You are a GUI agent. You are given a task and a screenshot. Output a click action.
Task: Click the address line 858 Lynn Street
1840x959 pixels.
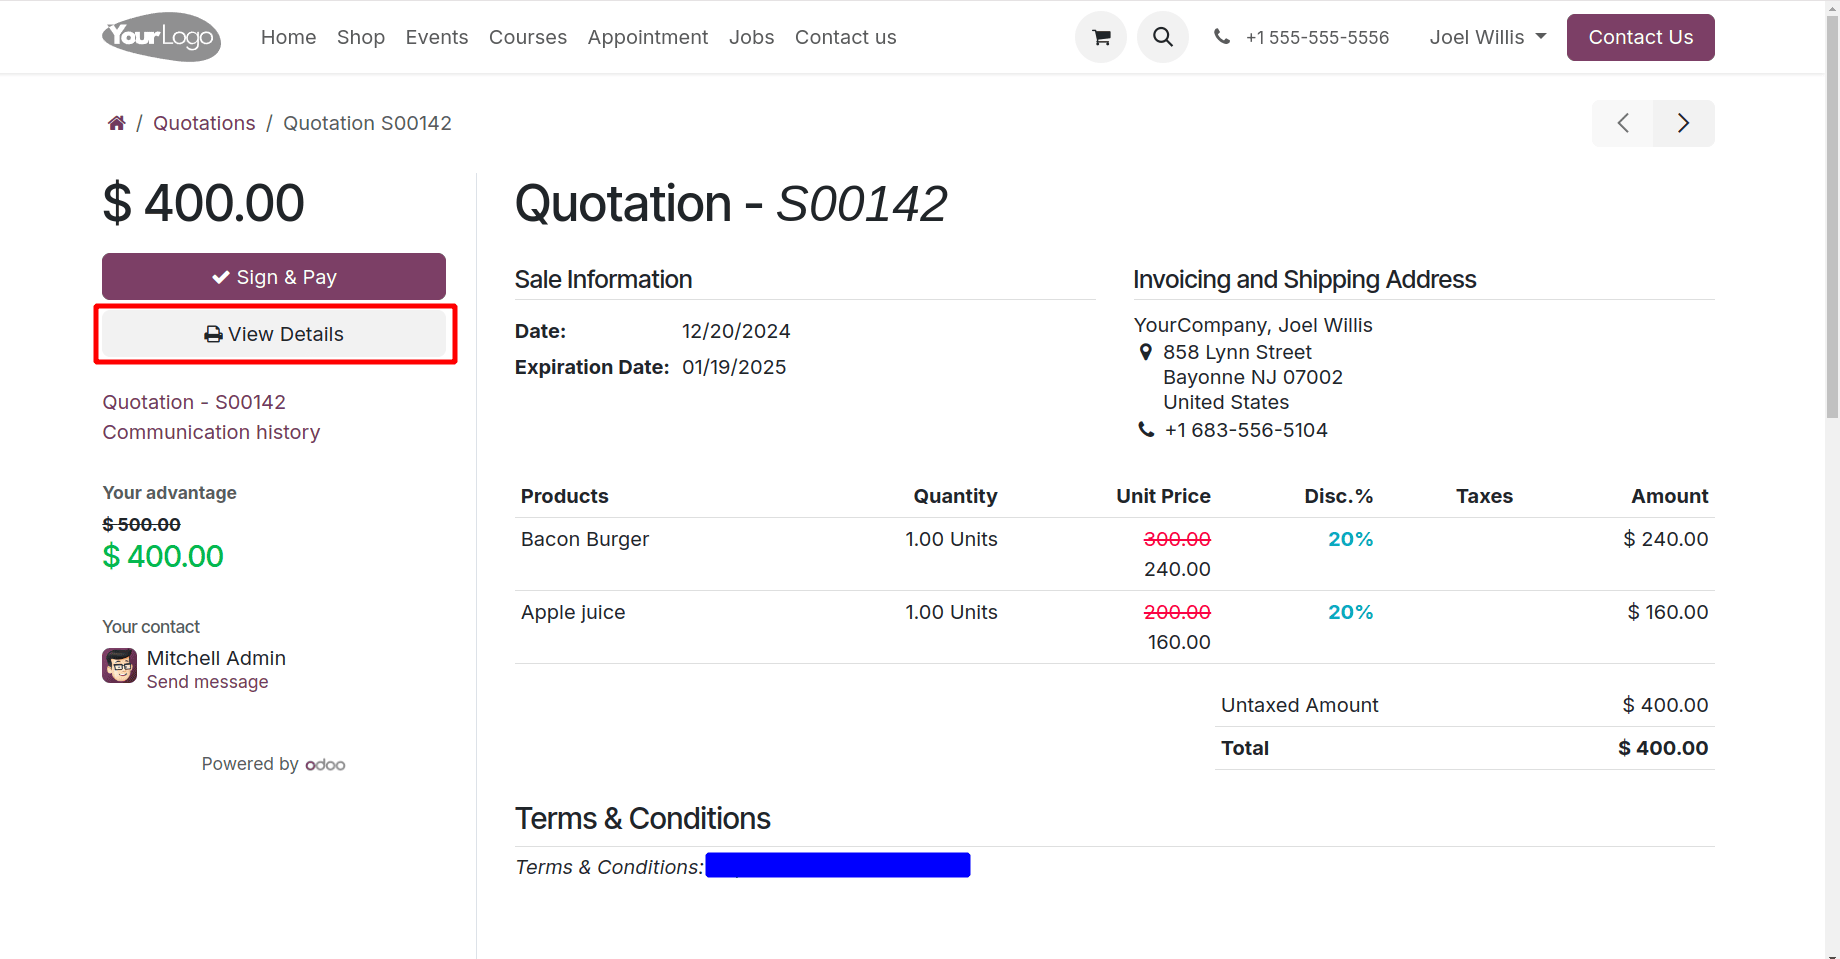pyautogui.click(x=1237, y=352)
